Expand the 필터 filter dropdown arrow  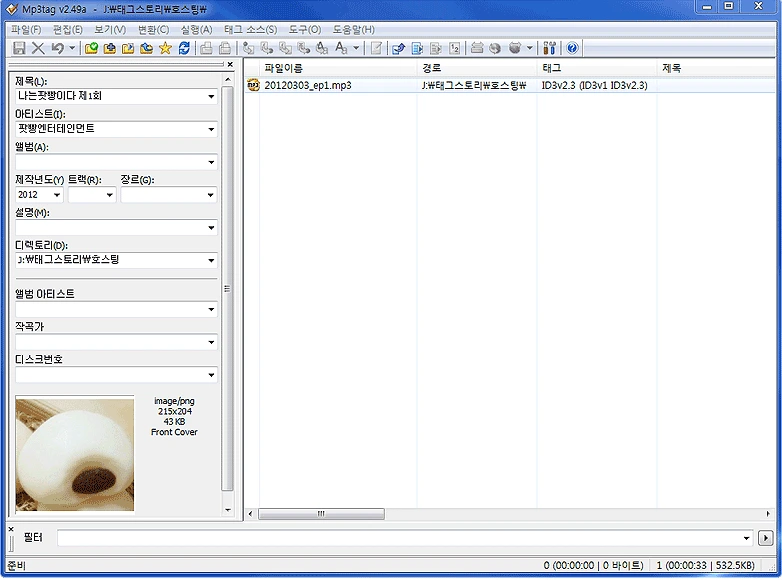746,538
